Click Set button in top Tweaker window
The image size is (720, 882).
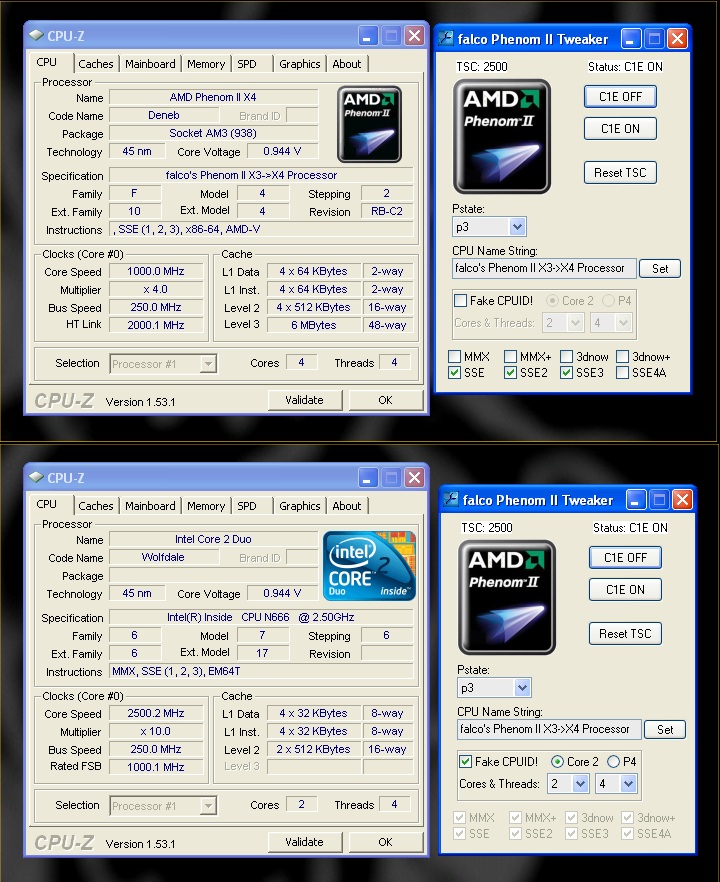point(660,269)
